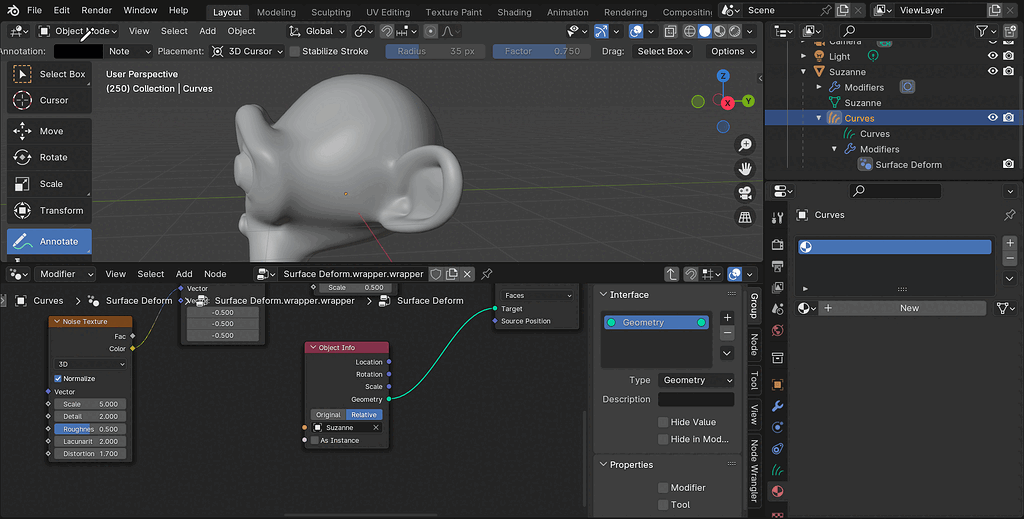Select solid viewport shading mode

click(x=705, y=31)
